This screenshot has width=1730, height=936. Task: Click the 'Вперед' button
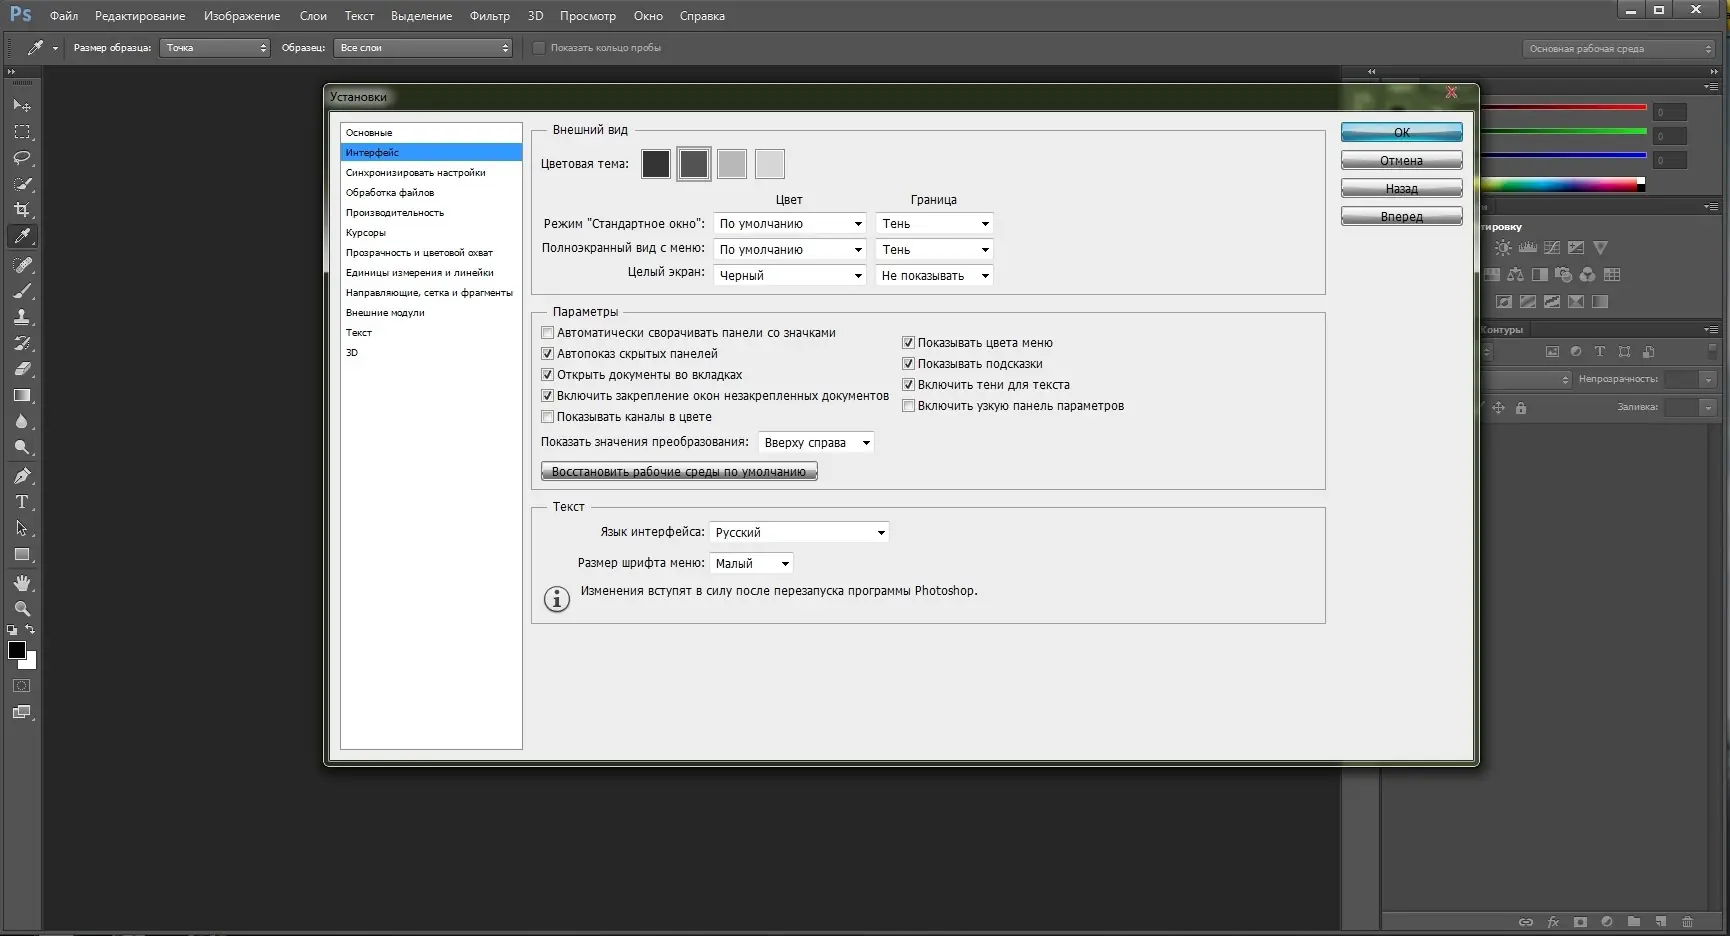[1402, 216]
